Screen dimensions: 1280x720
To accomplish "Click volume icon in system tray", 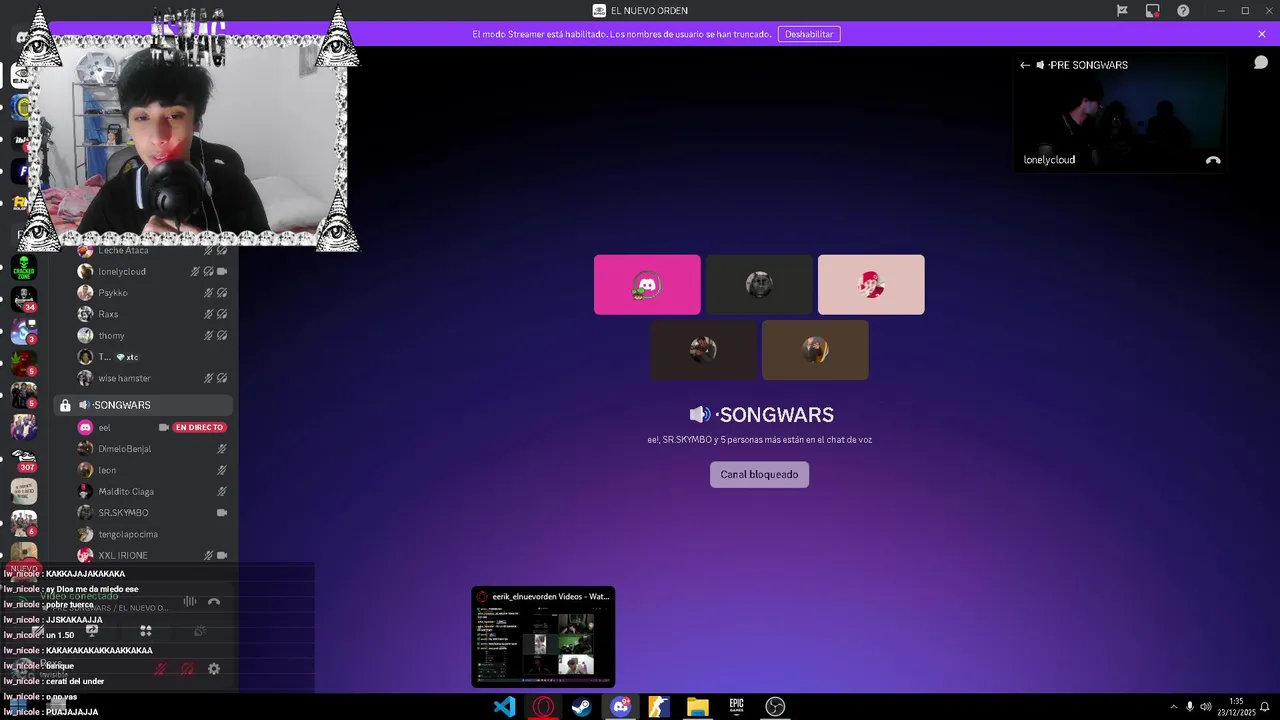I will (x=1206, y=707).
